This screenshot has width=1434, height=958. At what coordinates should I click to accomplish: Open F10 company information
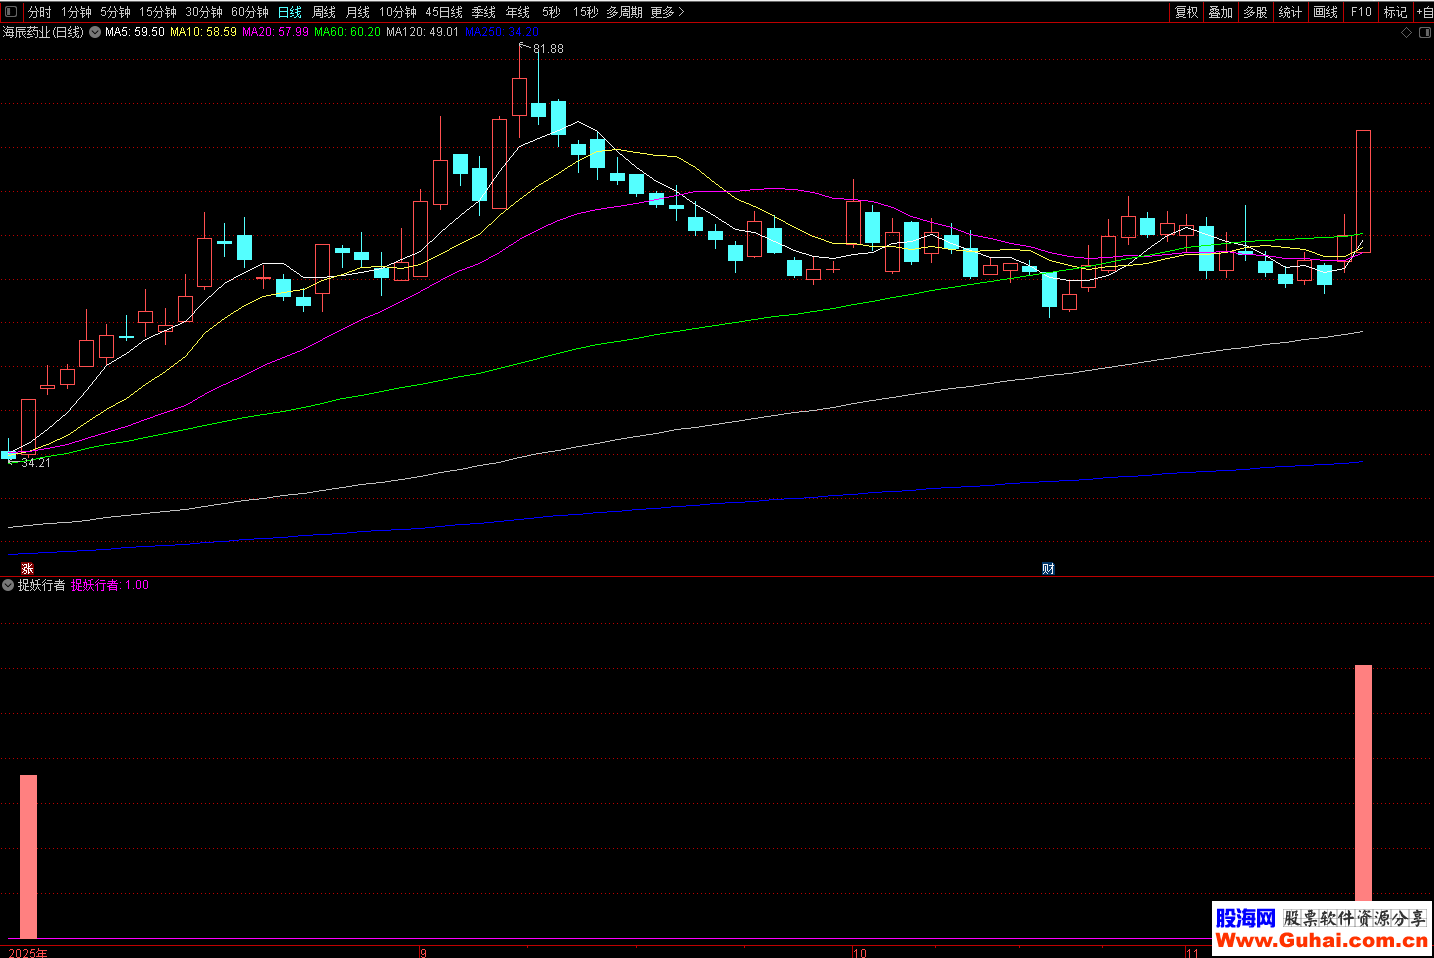point(1361,12)
